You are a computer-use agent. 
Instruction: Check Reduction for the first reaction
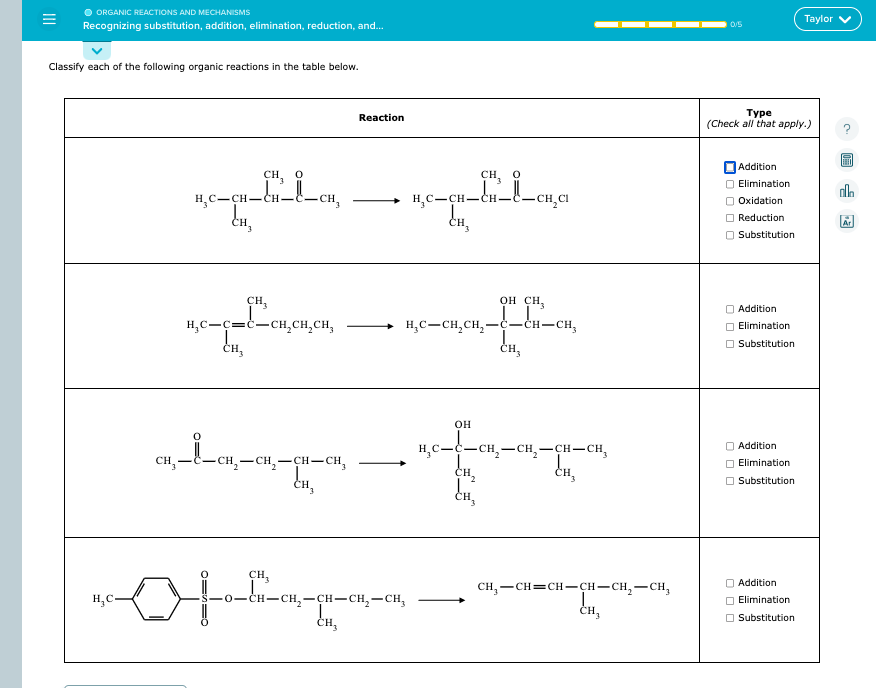point(730,217)
